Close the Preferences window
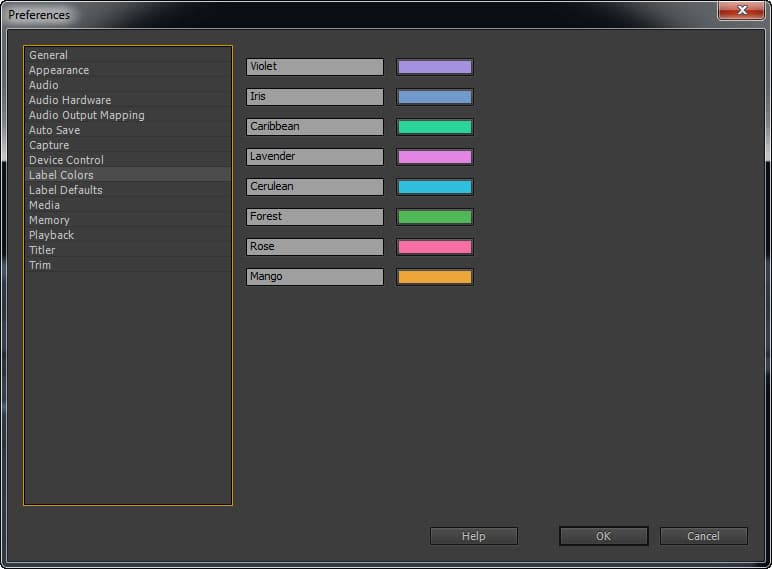 pos(742,10)
